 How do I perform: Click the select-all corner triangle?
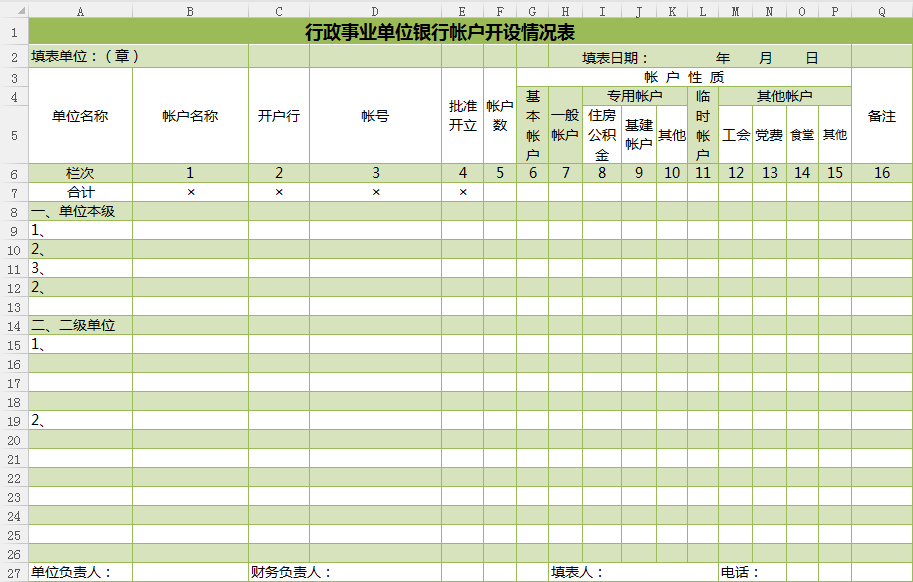(14, 11)
